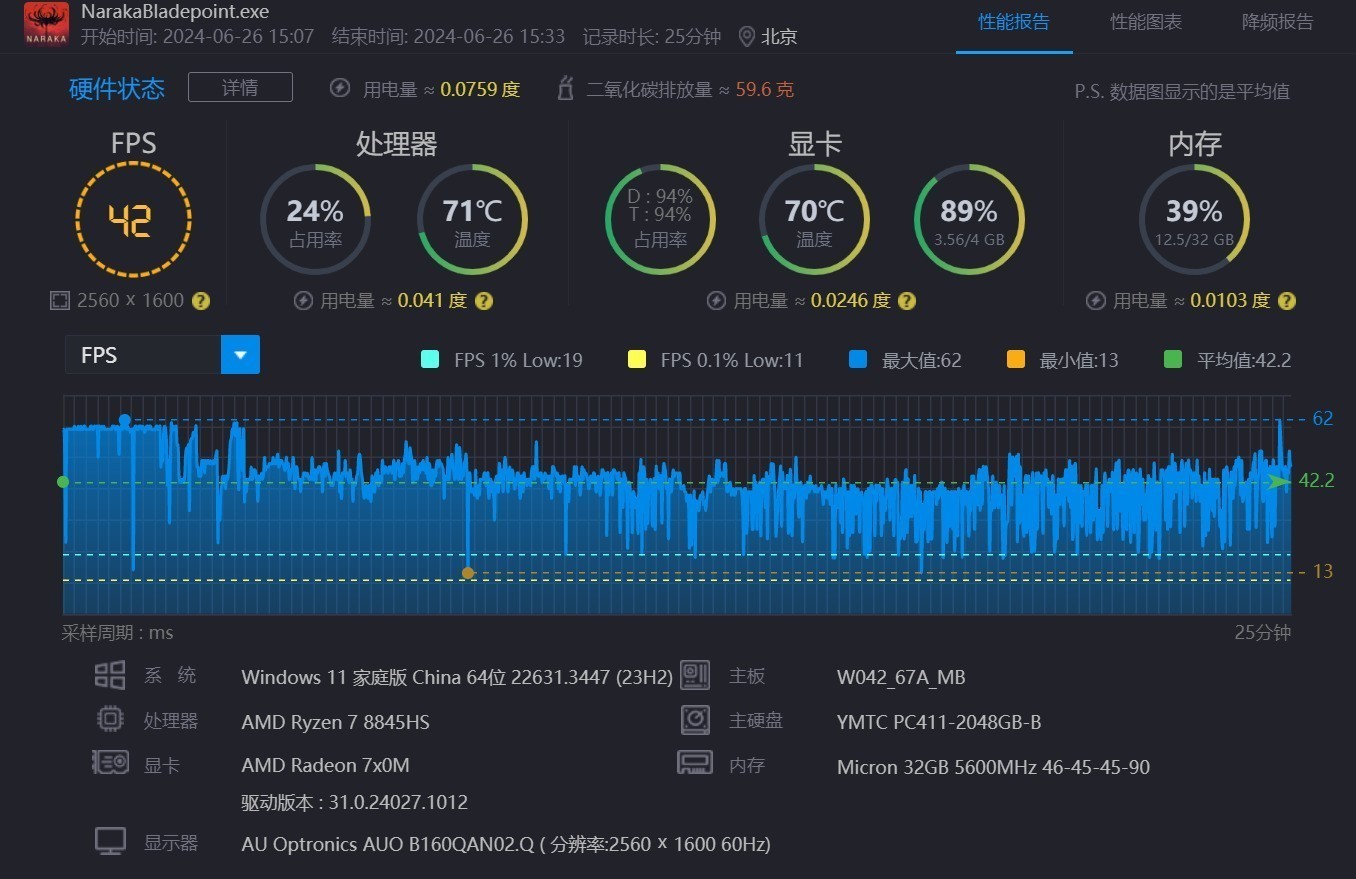1356x879 pixels.
Task: Switch to the 降频报告 tab
Action: pos(1278,22)
